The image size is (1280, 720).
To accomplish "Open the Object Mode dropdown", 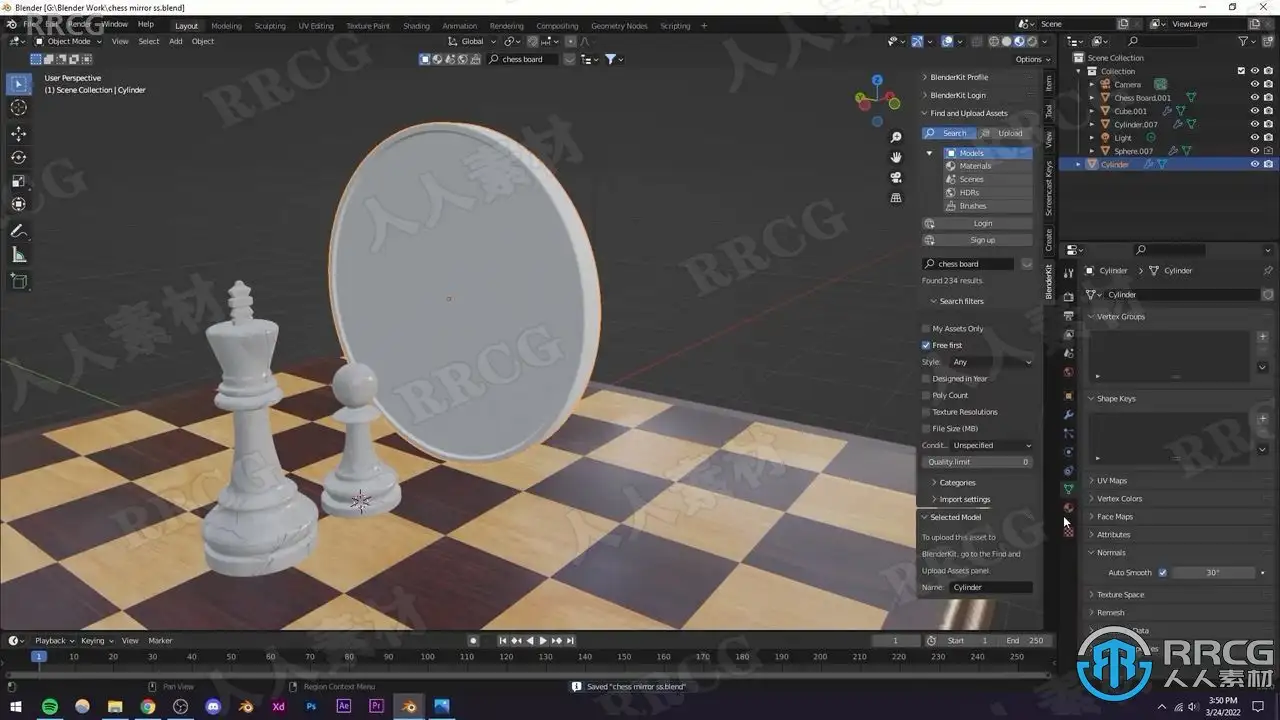I will point(69,41).
